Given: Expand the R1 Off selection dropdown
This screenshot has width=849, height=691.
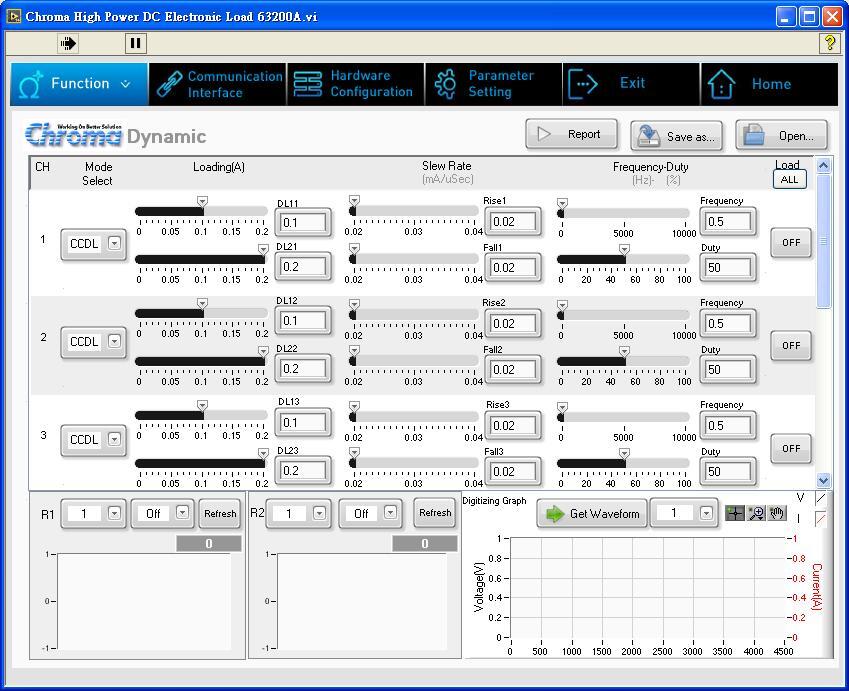Looking at the screenshot, I should pos(182,513).
